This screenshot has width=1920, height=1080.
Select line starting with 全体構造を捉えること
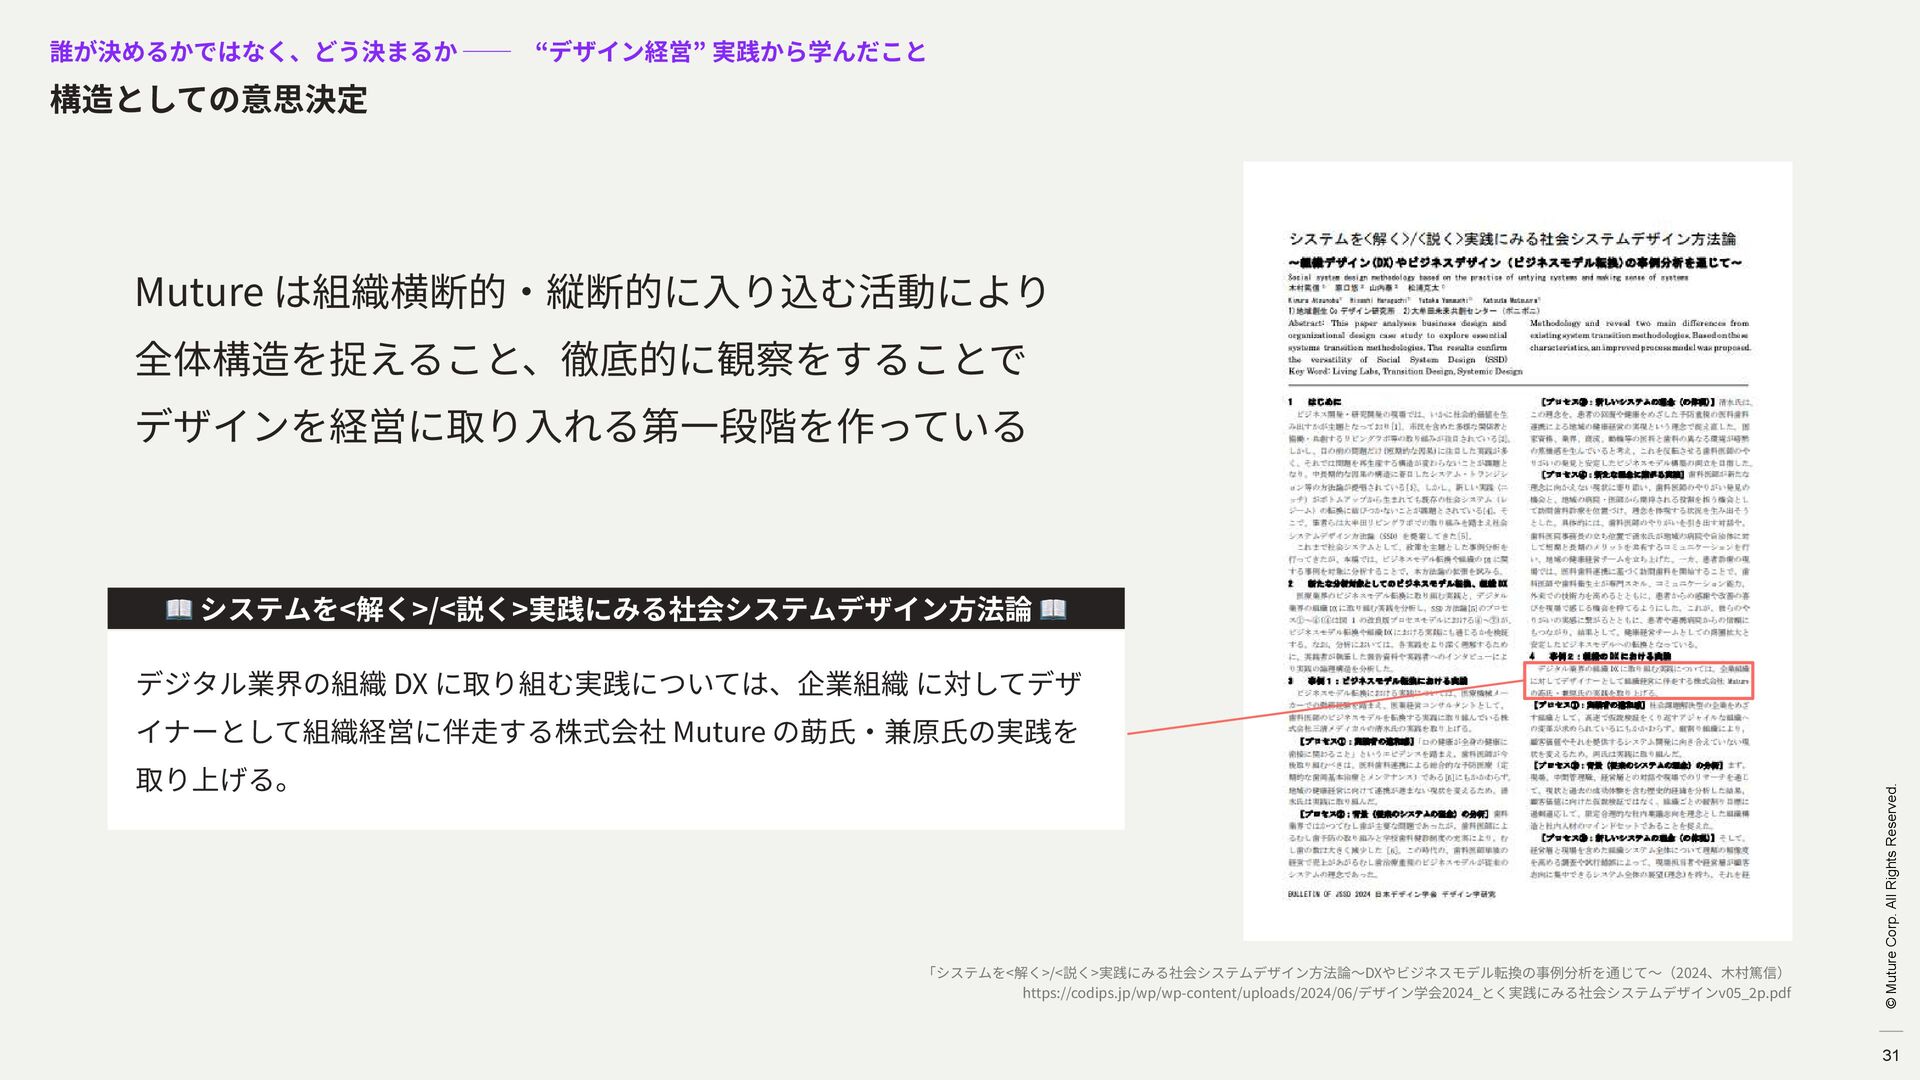pyautogui.click(x=580, y=358)
